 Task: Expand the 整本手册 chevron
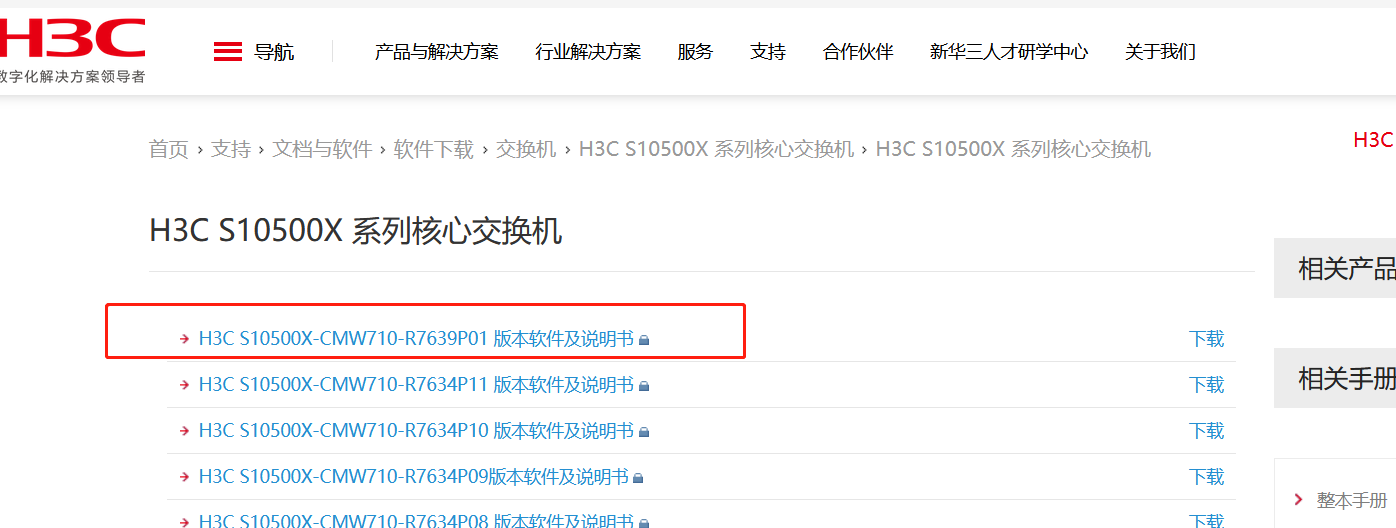click(1298, 500)
